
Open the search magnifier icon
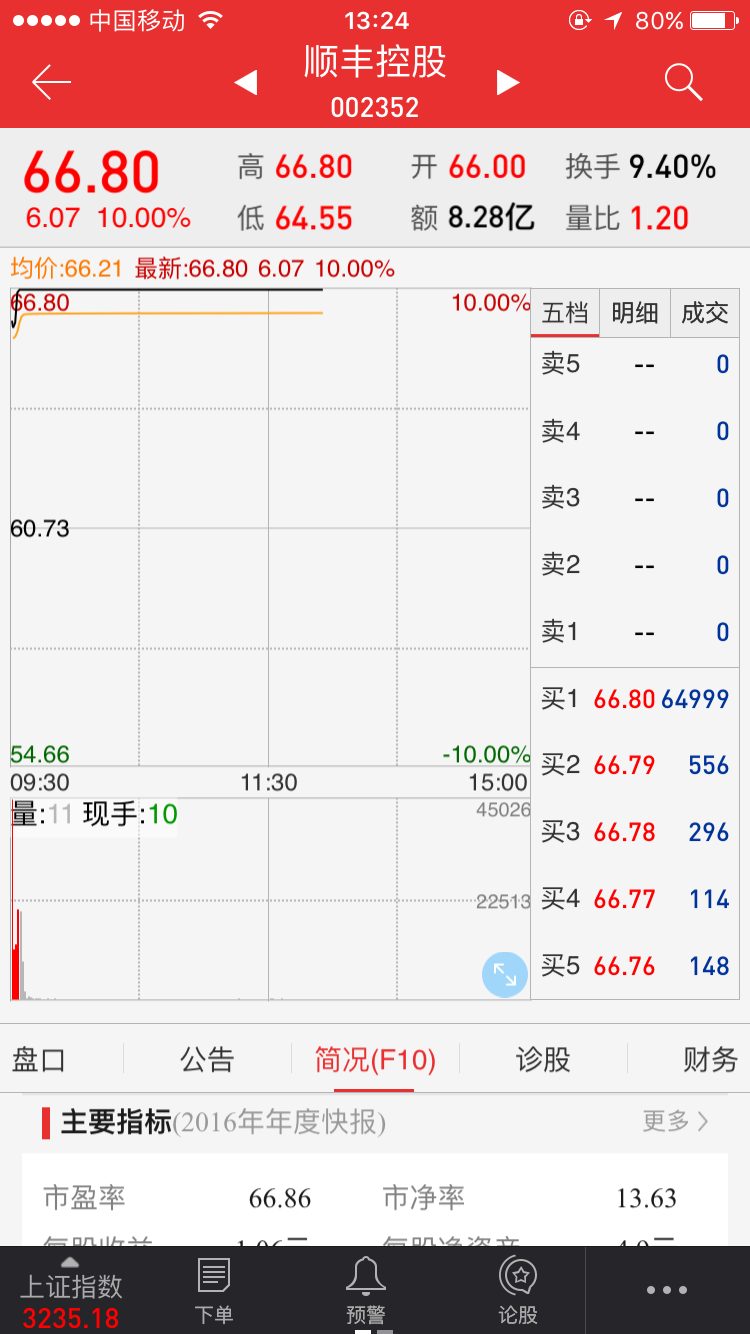pyautogui.click(x=683, y=82)
